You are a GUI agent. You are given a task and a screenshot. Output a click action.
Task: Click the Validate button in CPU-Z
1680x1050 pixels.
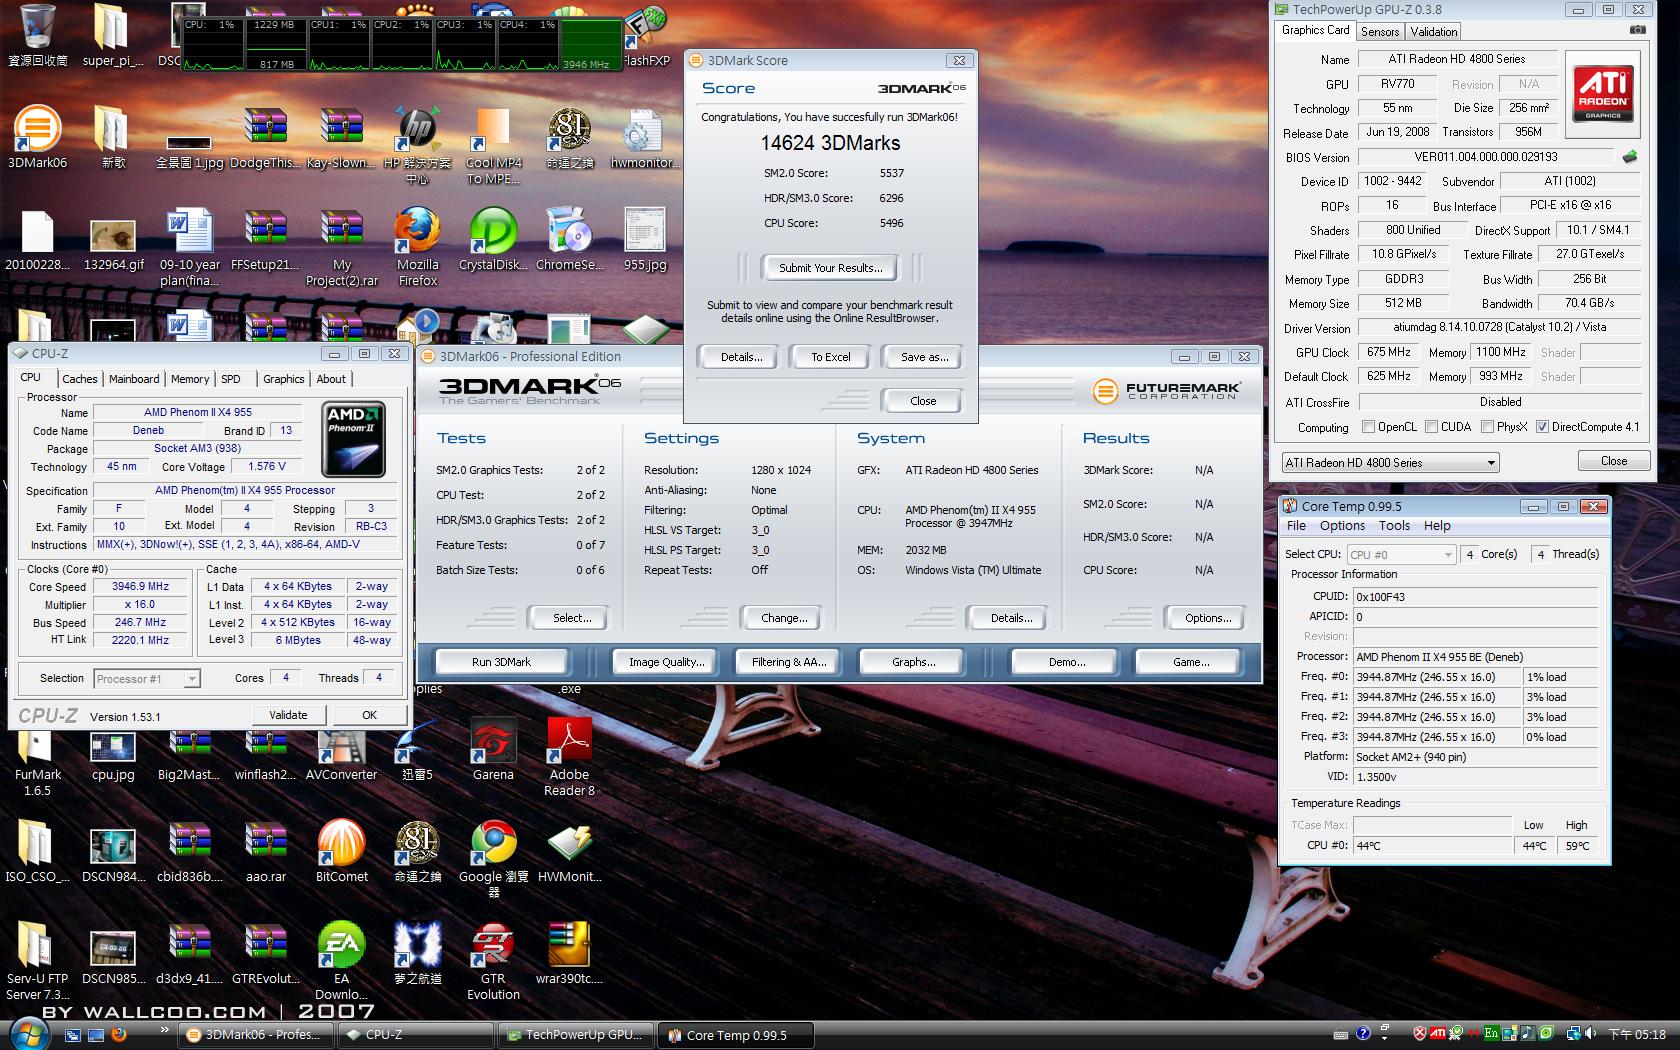point(288,715)
